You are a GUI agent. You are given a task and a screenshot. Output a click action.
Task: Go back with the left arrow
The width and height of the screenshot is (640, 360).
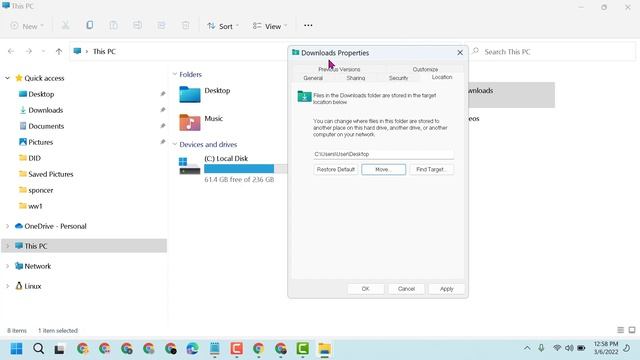(x=11, y=51)
